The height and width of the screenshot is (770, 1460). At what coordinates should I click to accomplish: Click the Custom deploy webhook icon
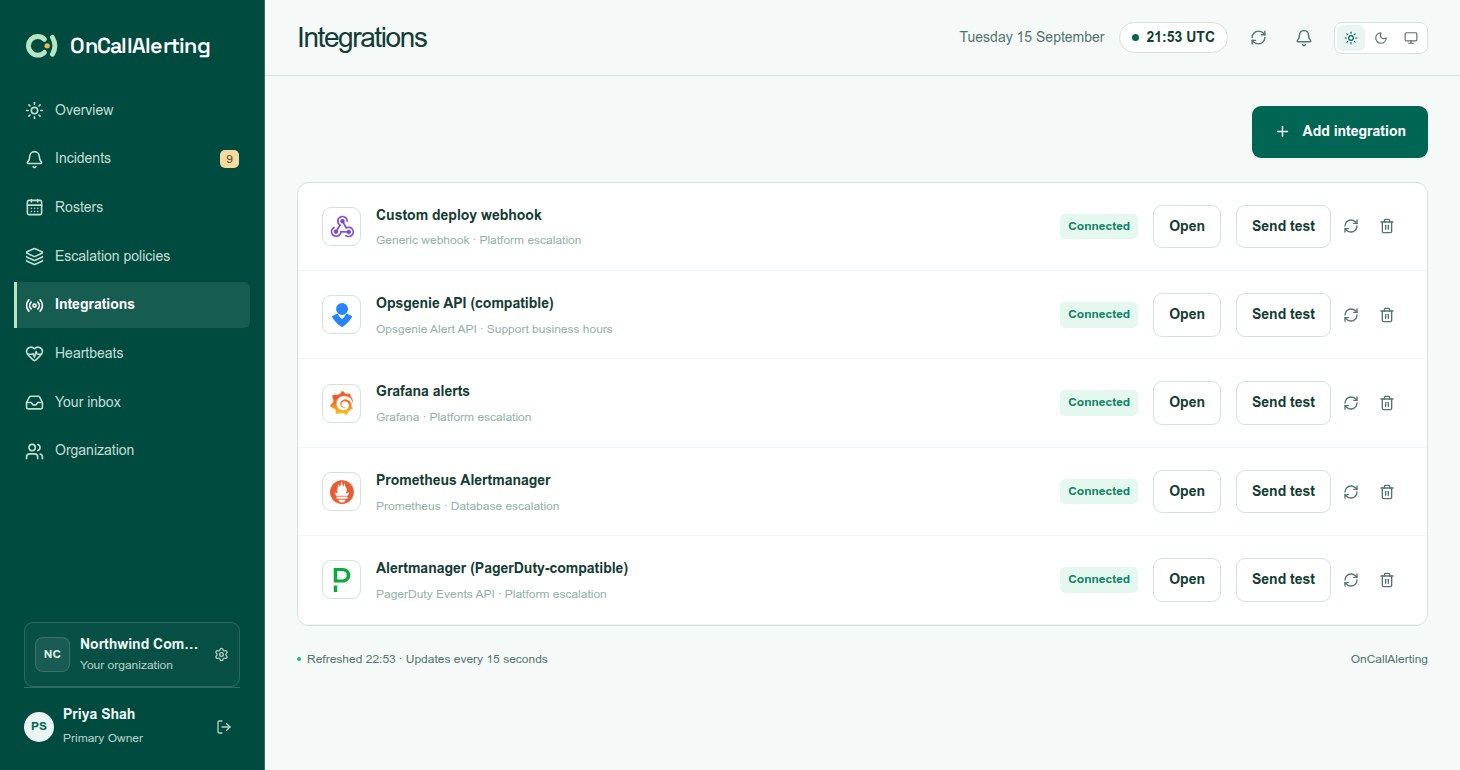pos(342,226)
